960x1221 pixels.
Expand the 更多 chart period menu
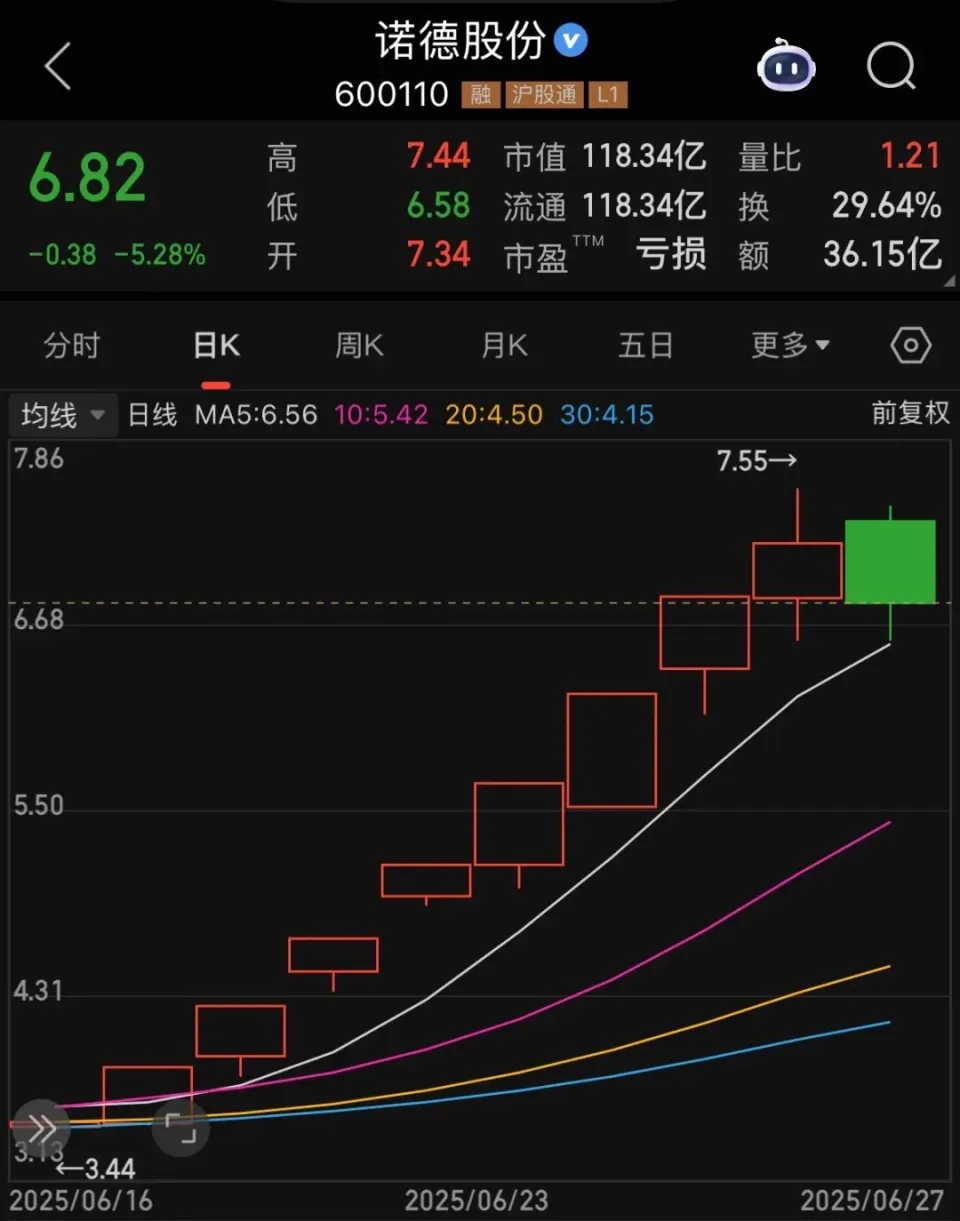point(790,346)
